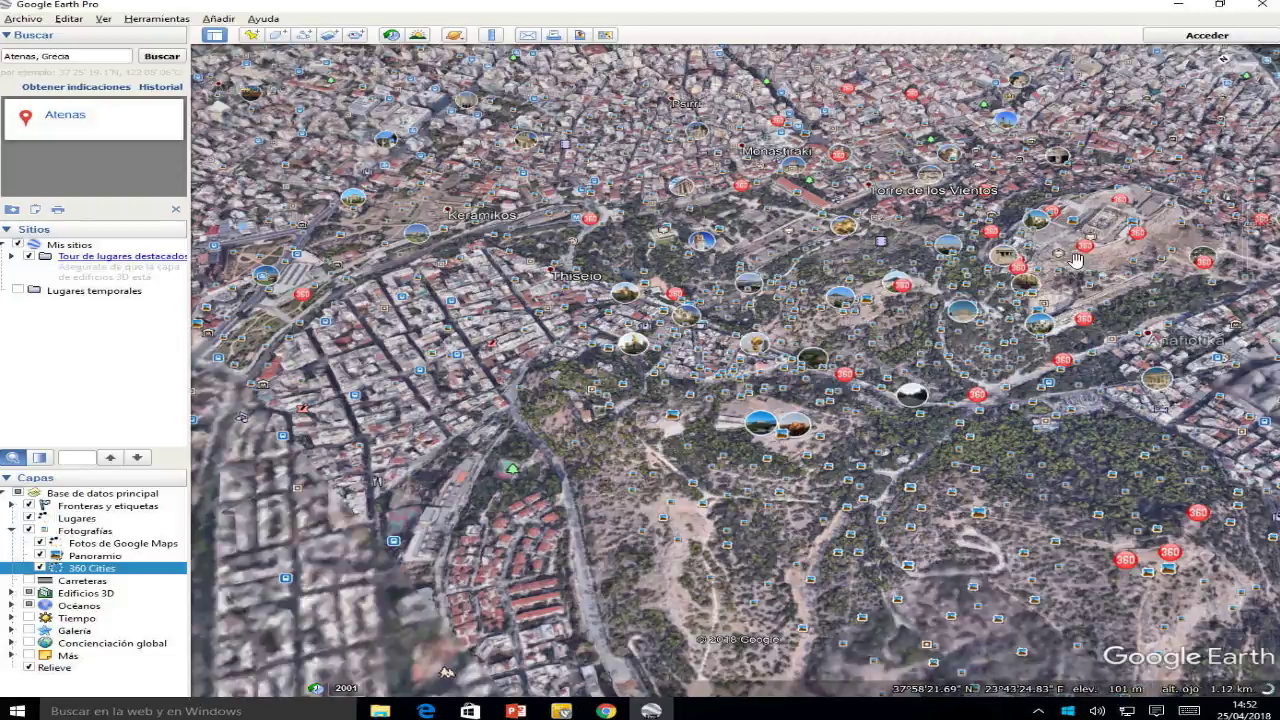Click the print icon below search results
The width and height of the screenshot is (1280, 720).
(x=58, y=209)
